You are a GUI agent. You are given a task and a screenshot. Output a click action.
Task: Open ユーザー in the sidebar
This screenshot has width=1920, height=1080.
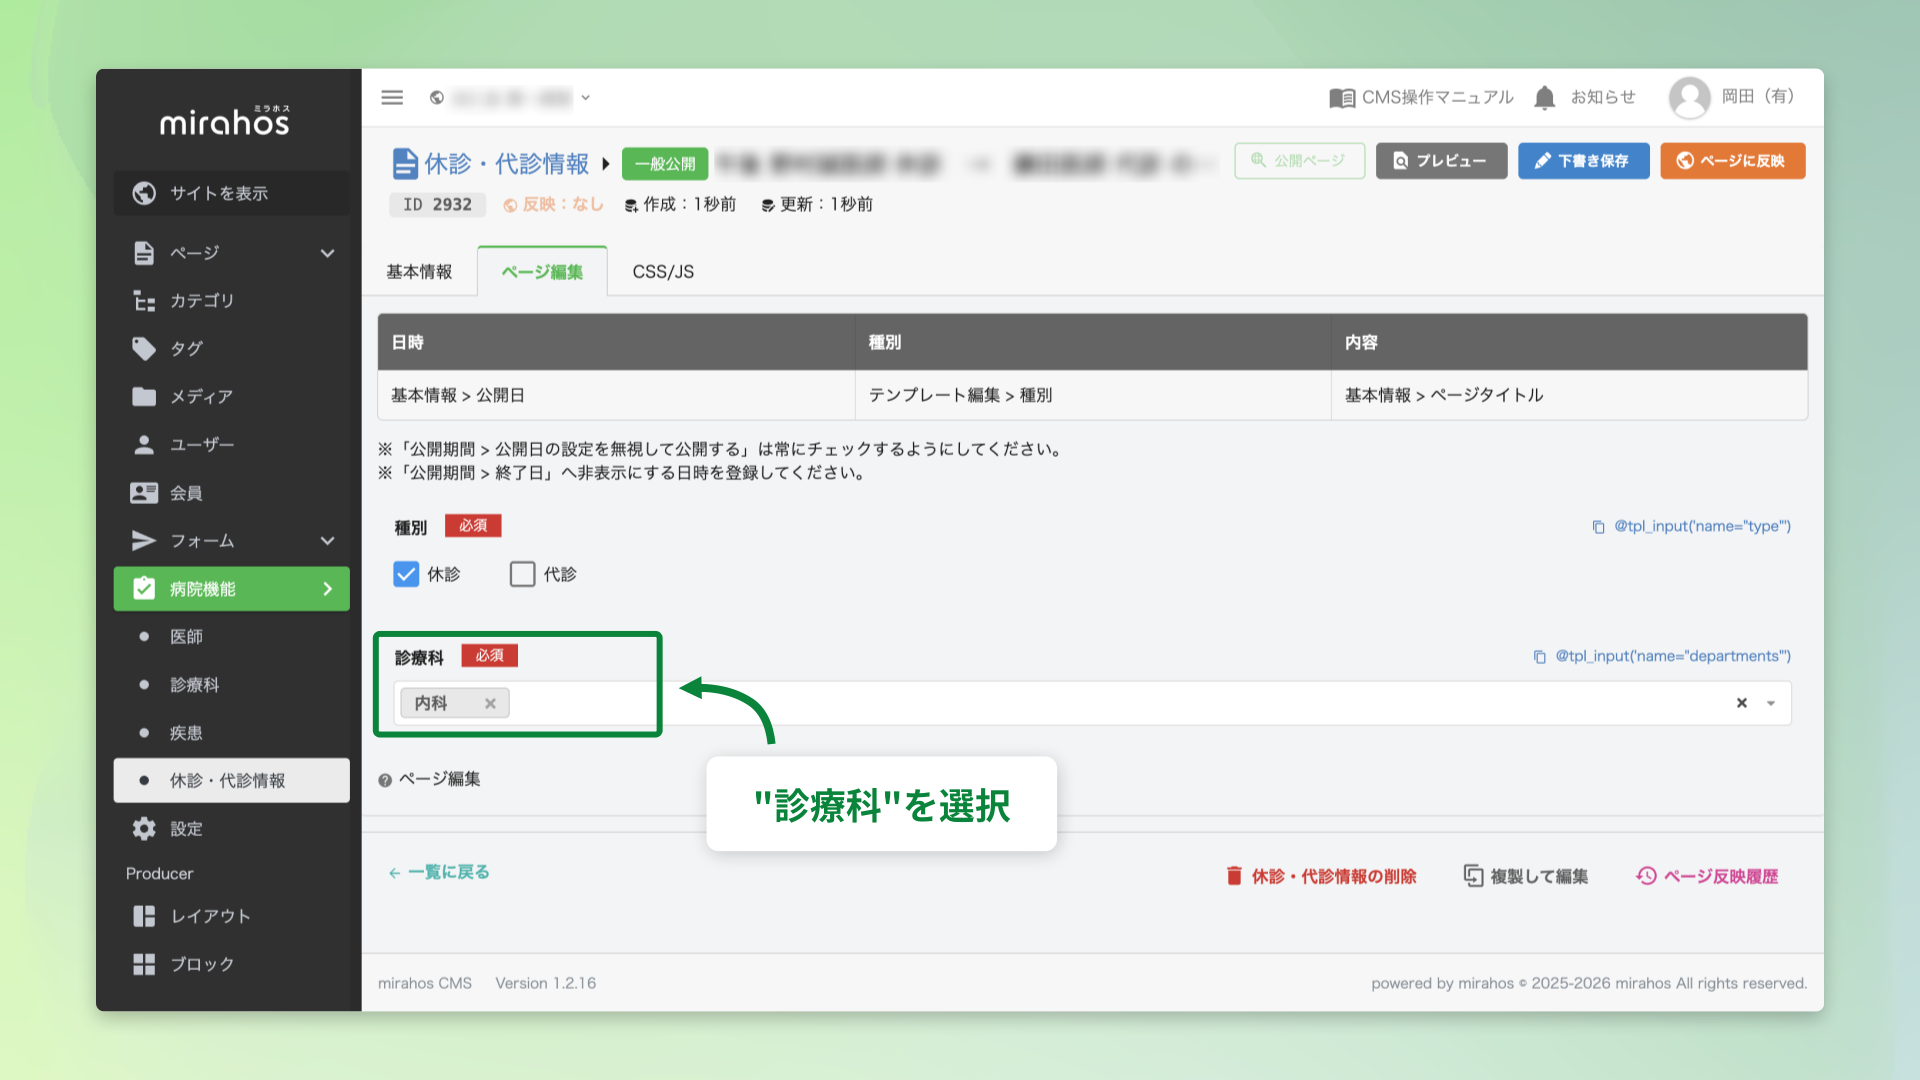pyautogui.click(x=202, y=445)
